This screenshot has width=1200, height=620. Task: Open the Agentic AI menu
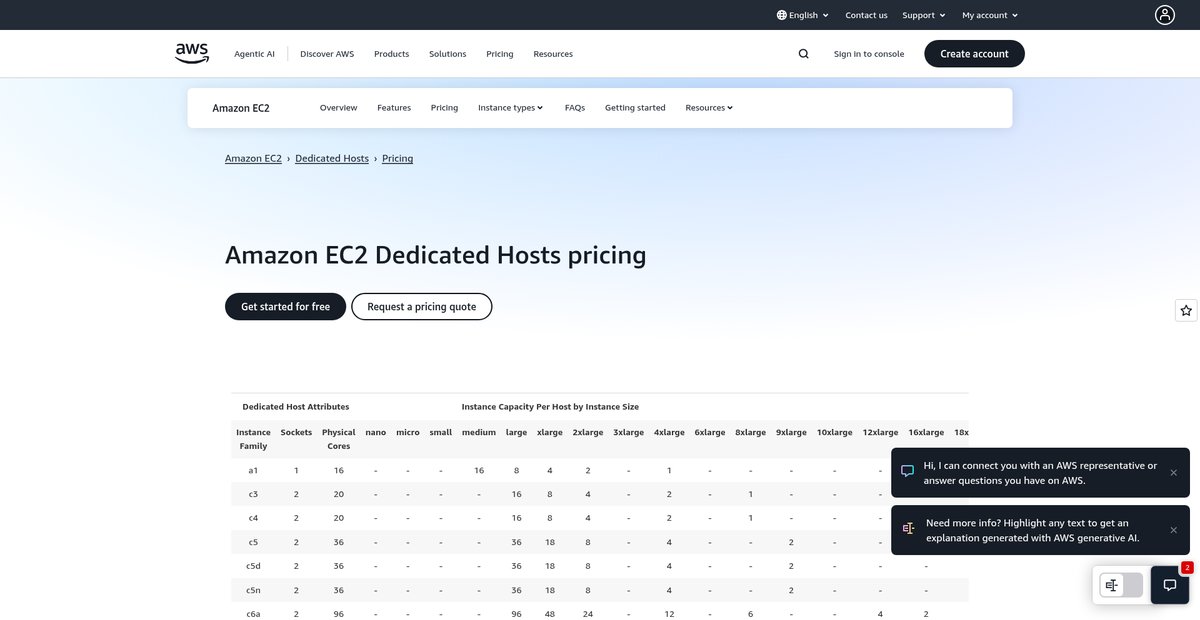pos(254,54)
